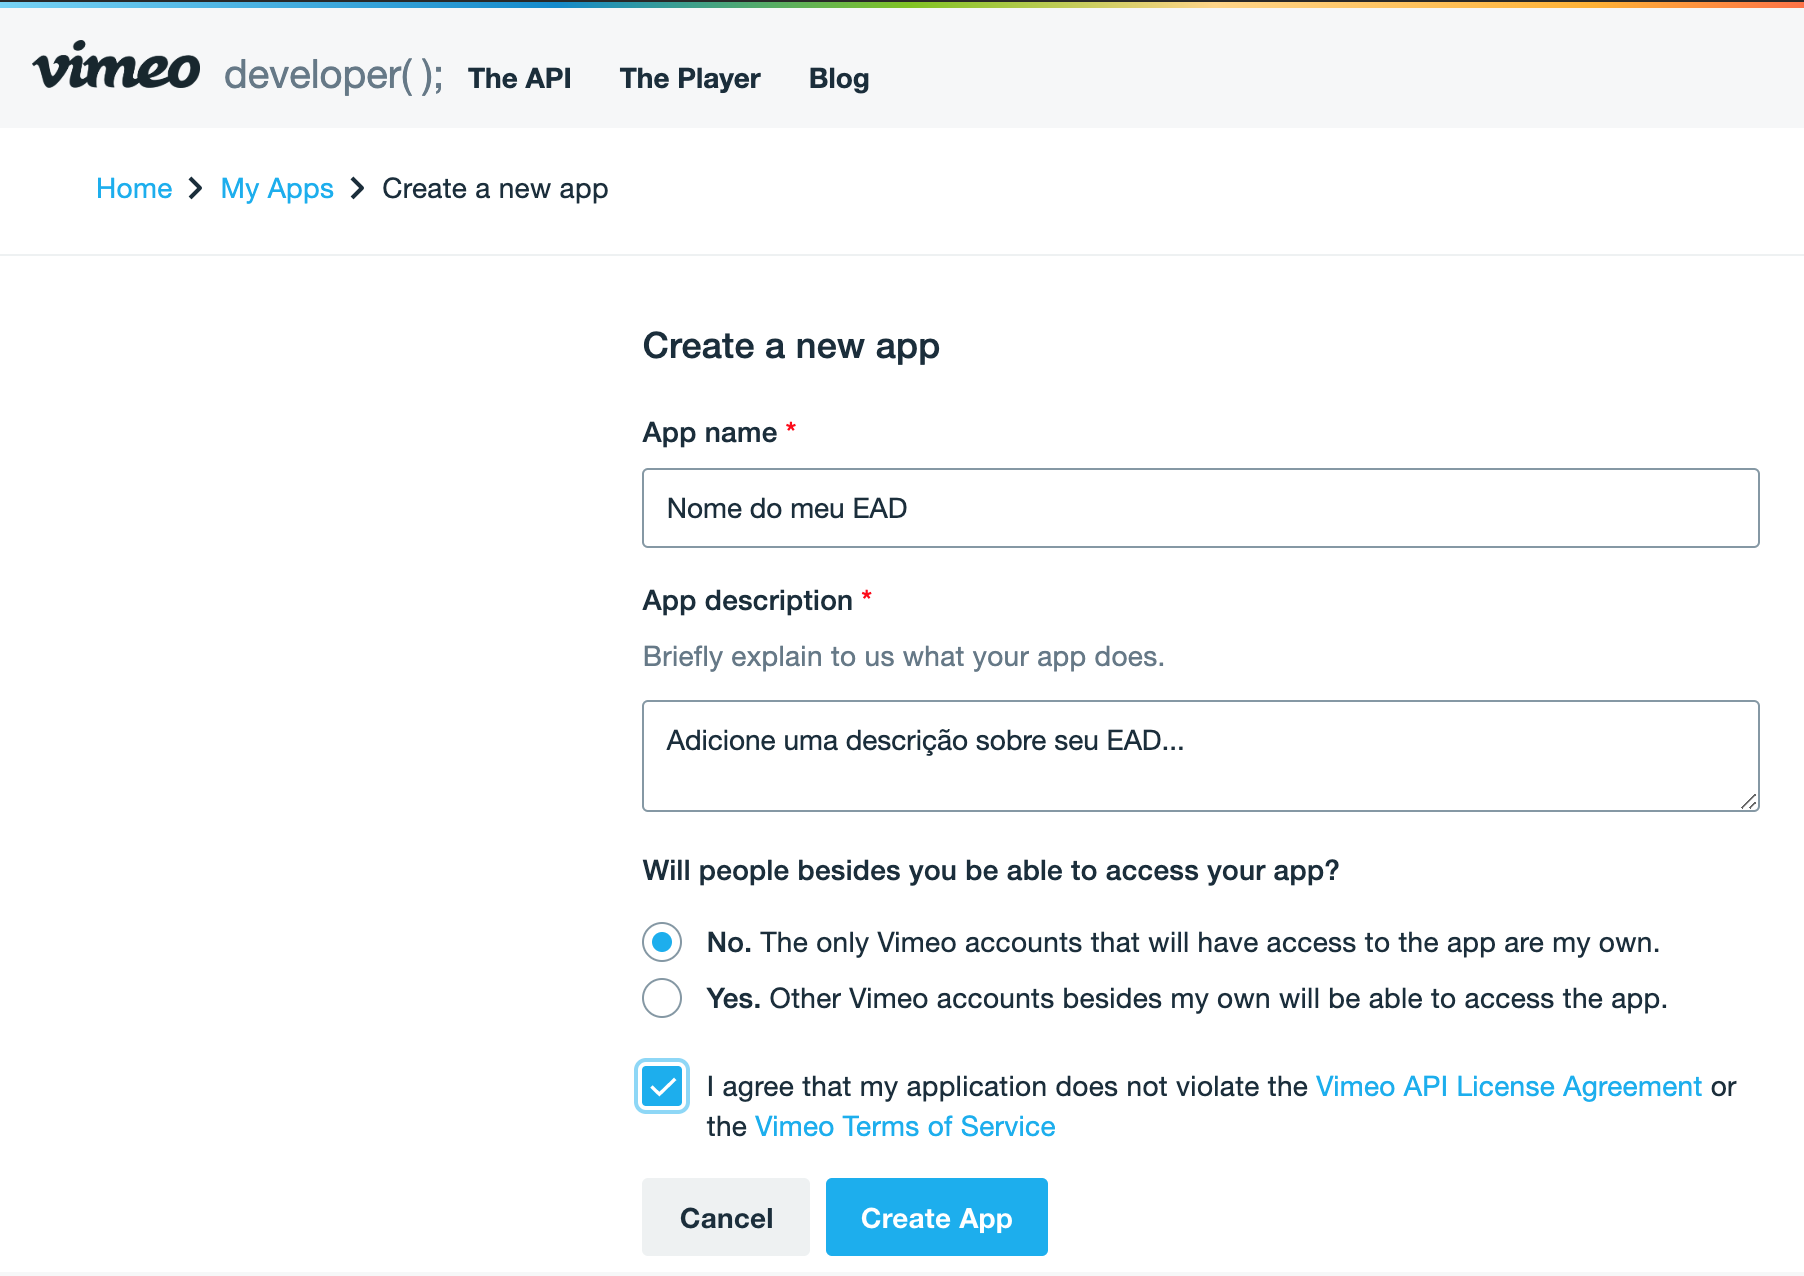The image size is (1804, 1276).
Task: Click the 'Create a new app' breadcrumb text
Action: pyautogui.click(x=495, y=188)
